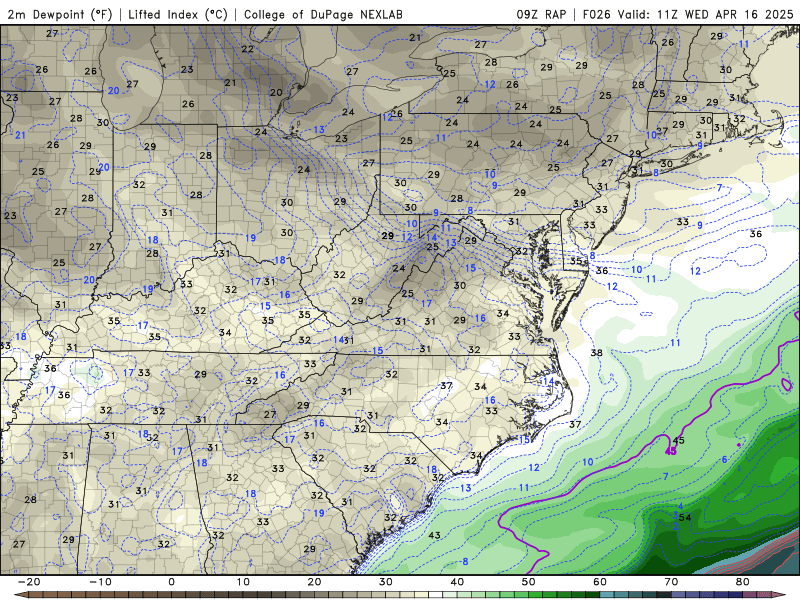Click the "2m Dewpoint (°F)" title text
Image resolution: width=800 pixels, height=600 pixels.
[60, 14]
